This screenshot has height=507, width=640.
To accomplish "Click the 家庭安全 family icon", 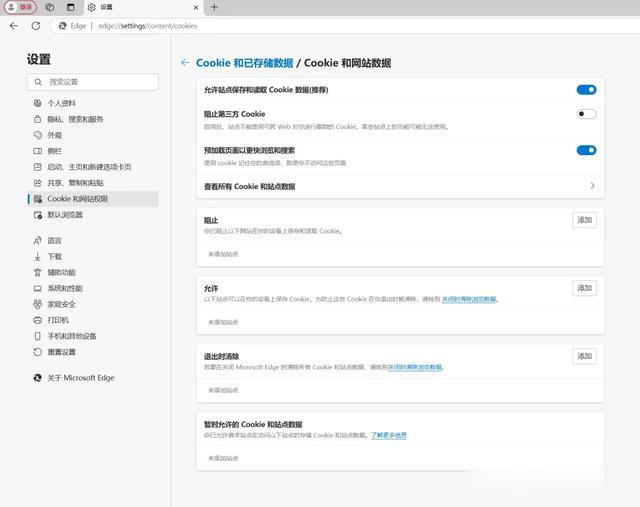I will coord(38,304).
